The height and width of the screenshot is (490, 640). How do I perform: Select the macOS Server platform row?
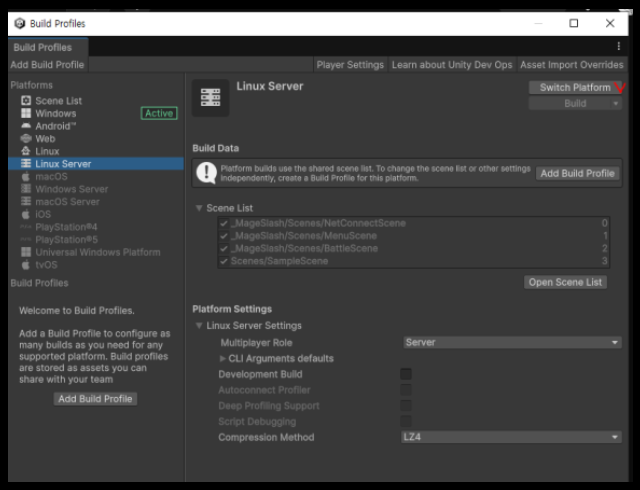click(96, 201)
